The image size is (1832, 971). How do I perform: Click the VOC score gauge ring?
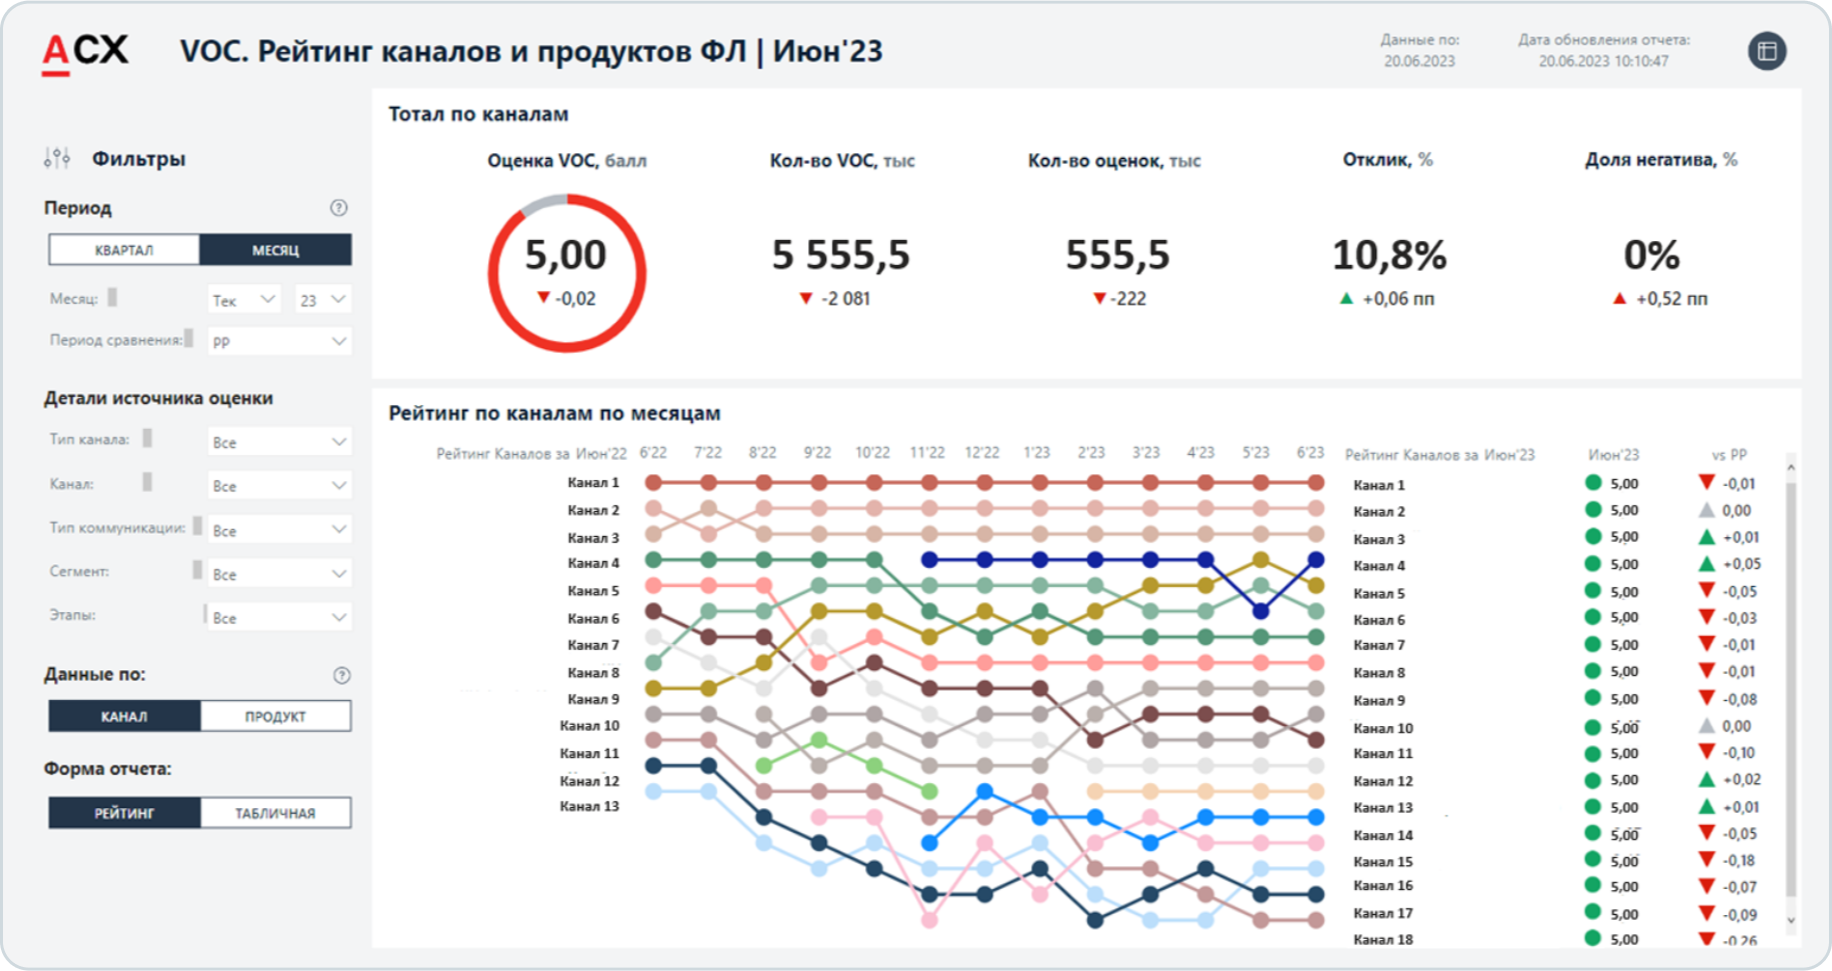[567, 273]
